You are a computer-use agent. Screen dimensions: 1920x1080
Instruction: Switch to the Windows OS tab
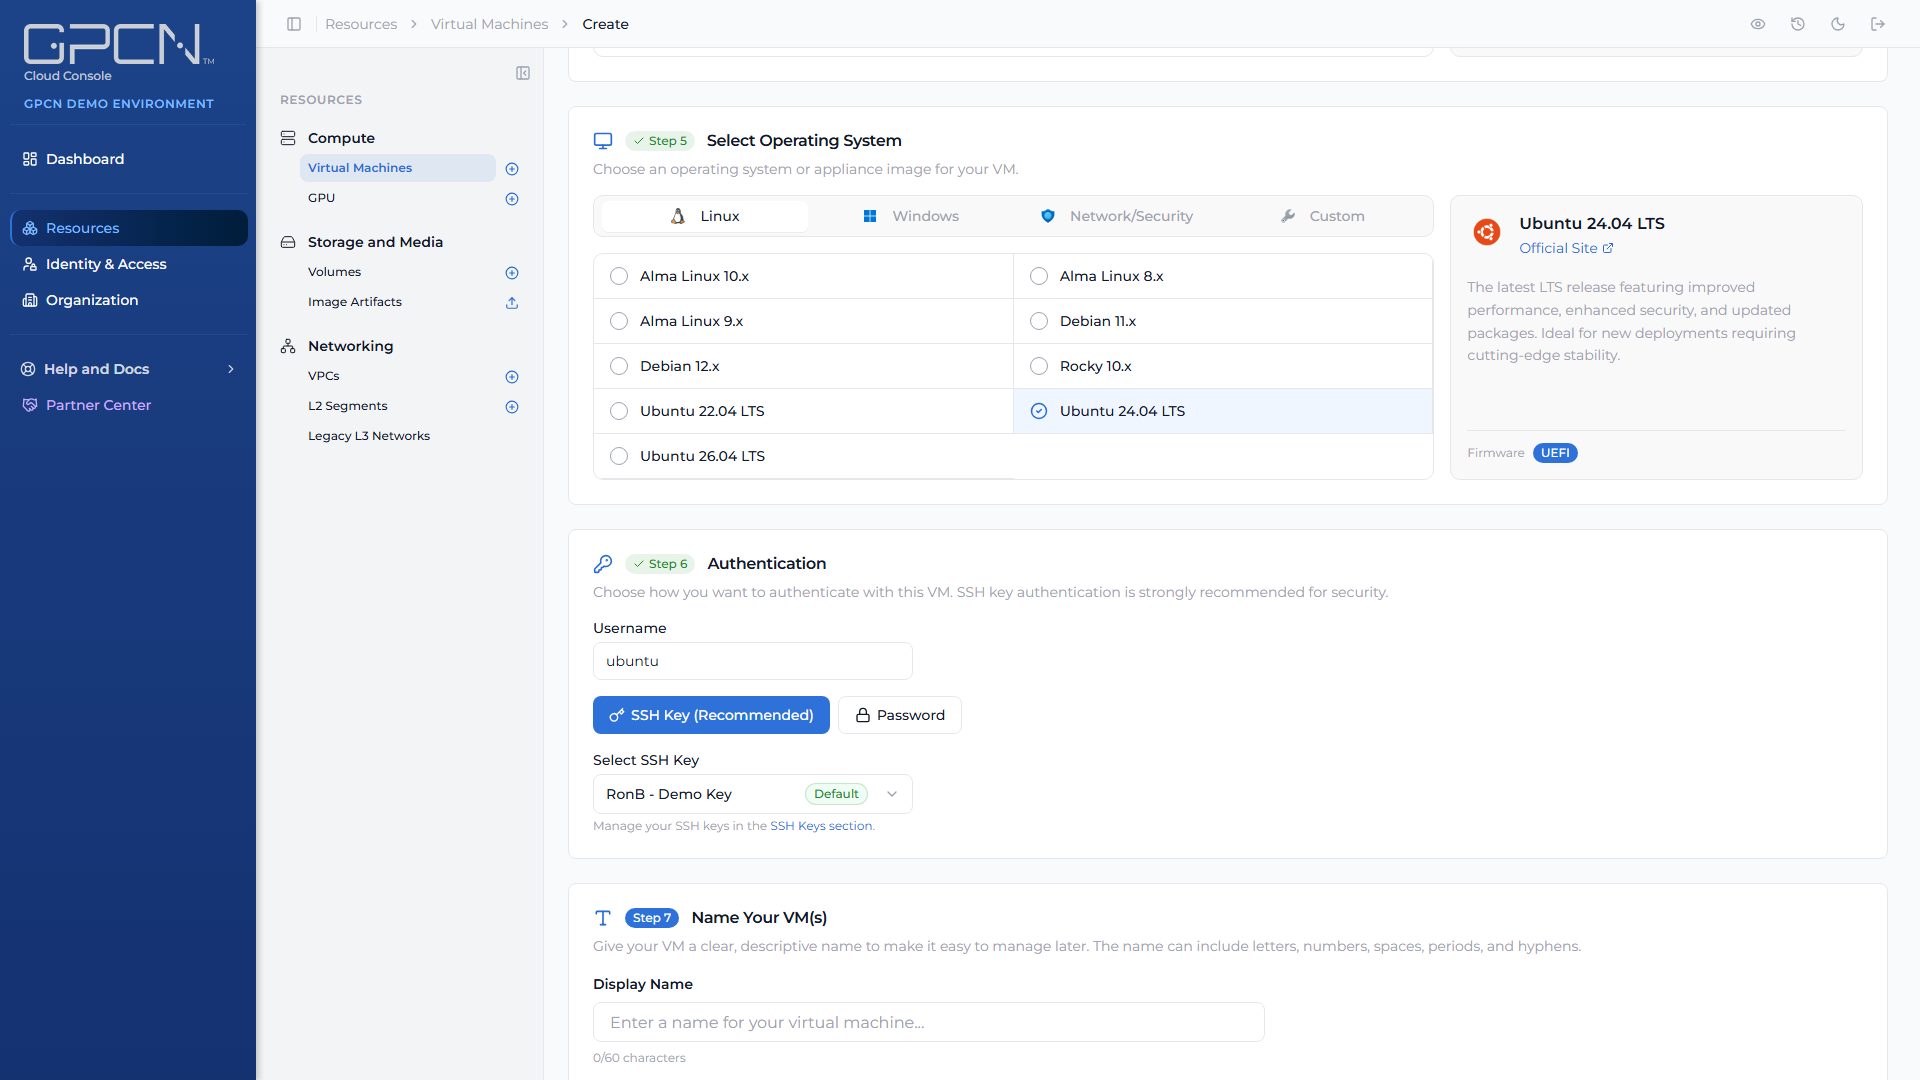coord(911,216)
